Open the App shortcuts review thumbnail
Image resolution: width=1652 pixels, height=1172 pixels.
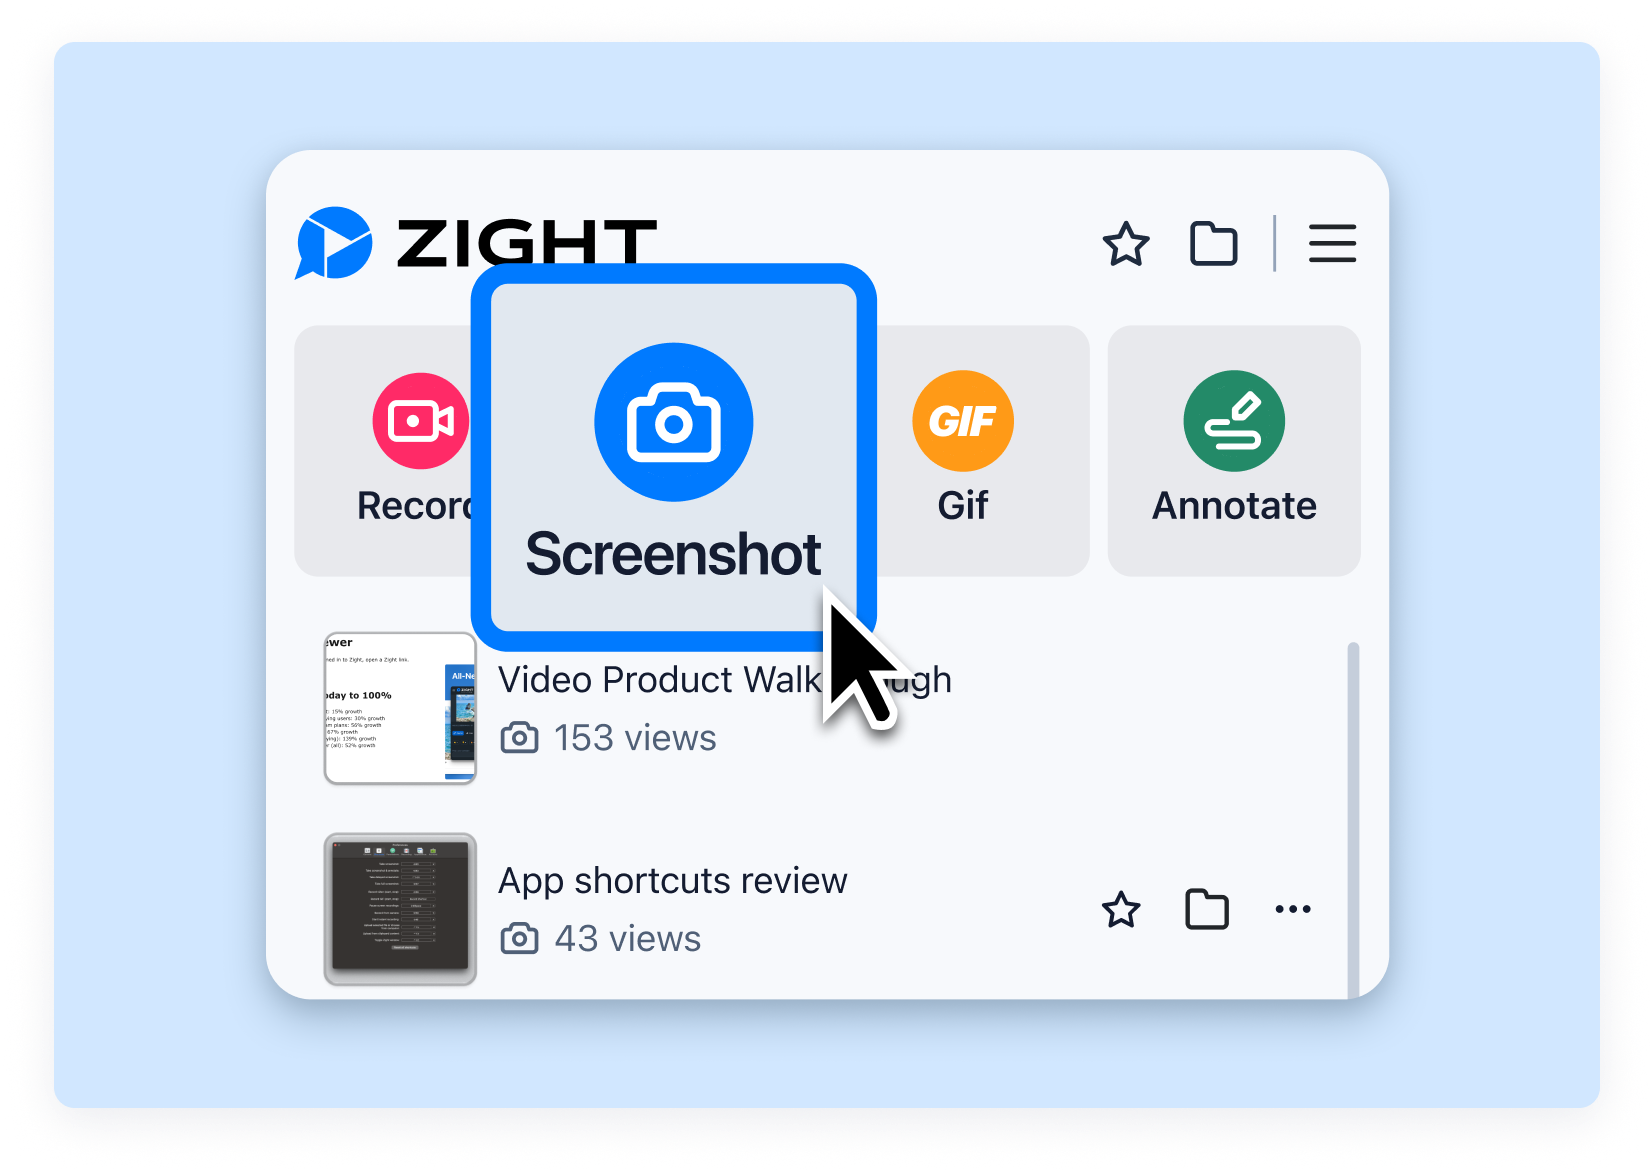400,909
